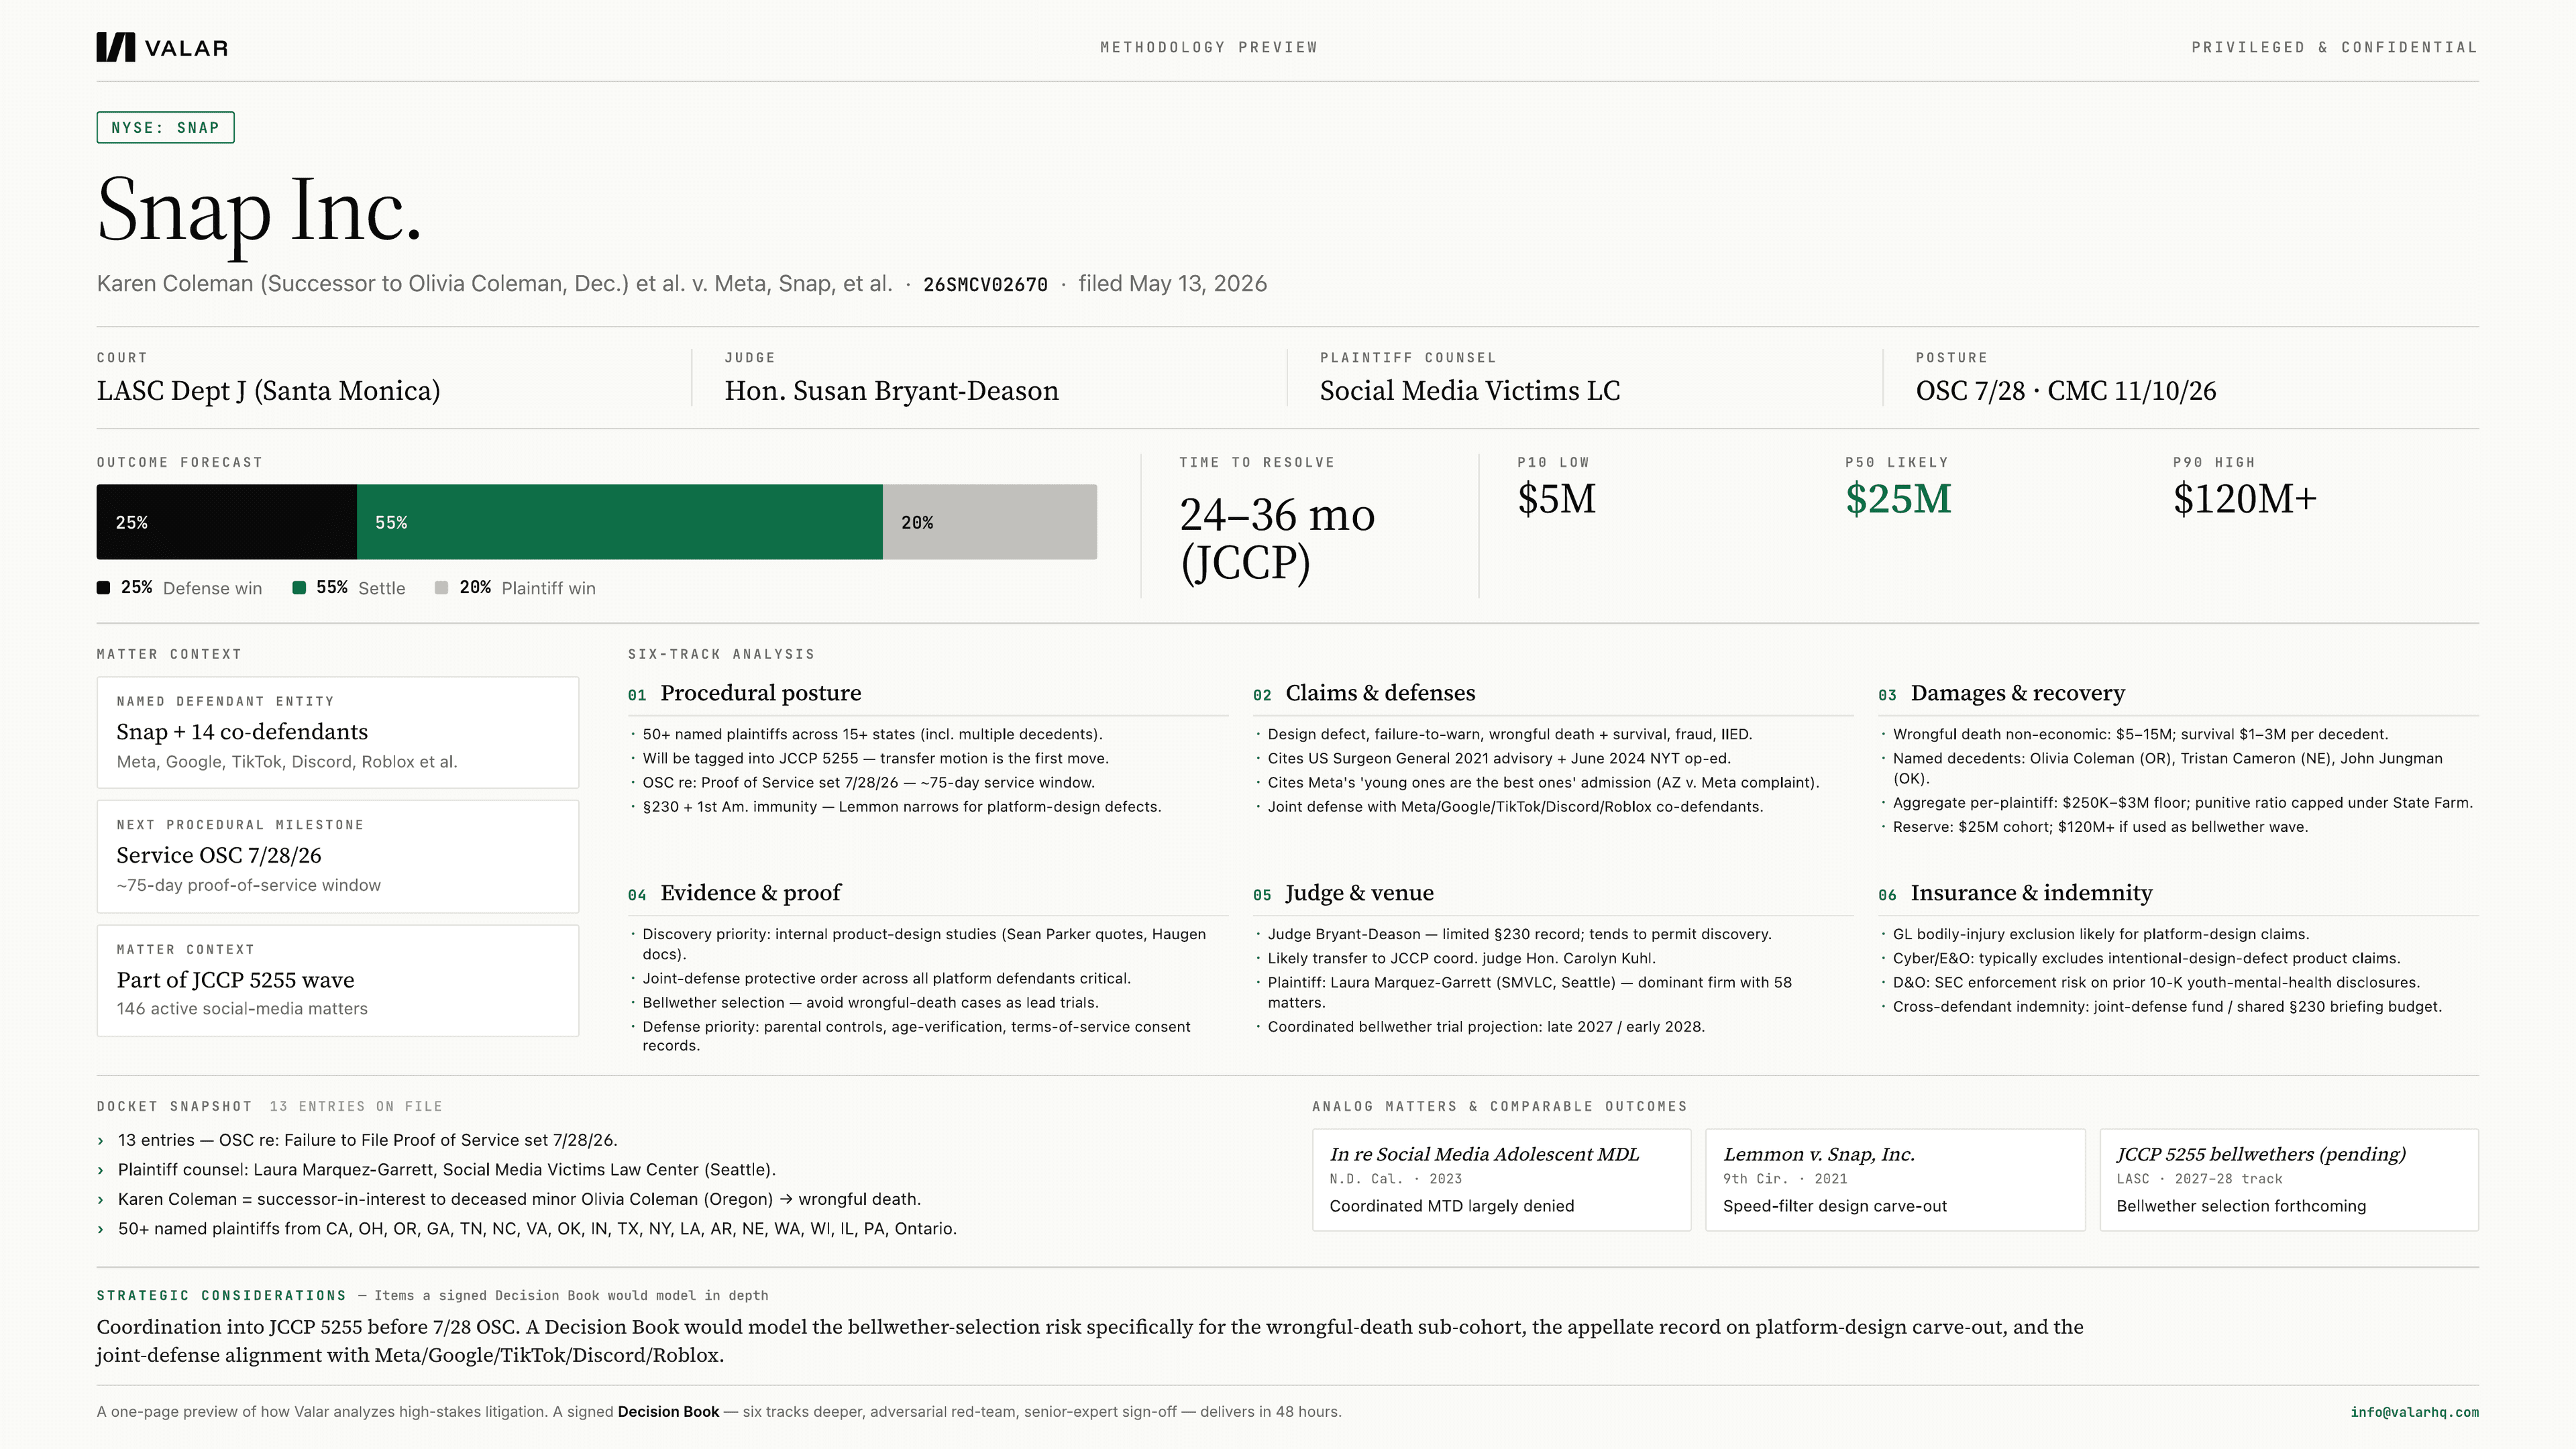This screenshot has width=2576, height=1449.
Task: Click the METHODOLOGY PREVIEW header label
Action: tap(1209, 47)
